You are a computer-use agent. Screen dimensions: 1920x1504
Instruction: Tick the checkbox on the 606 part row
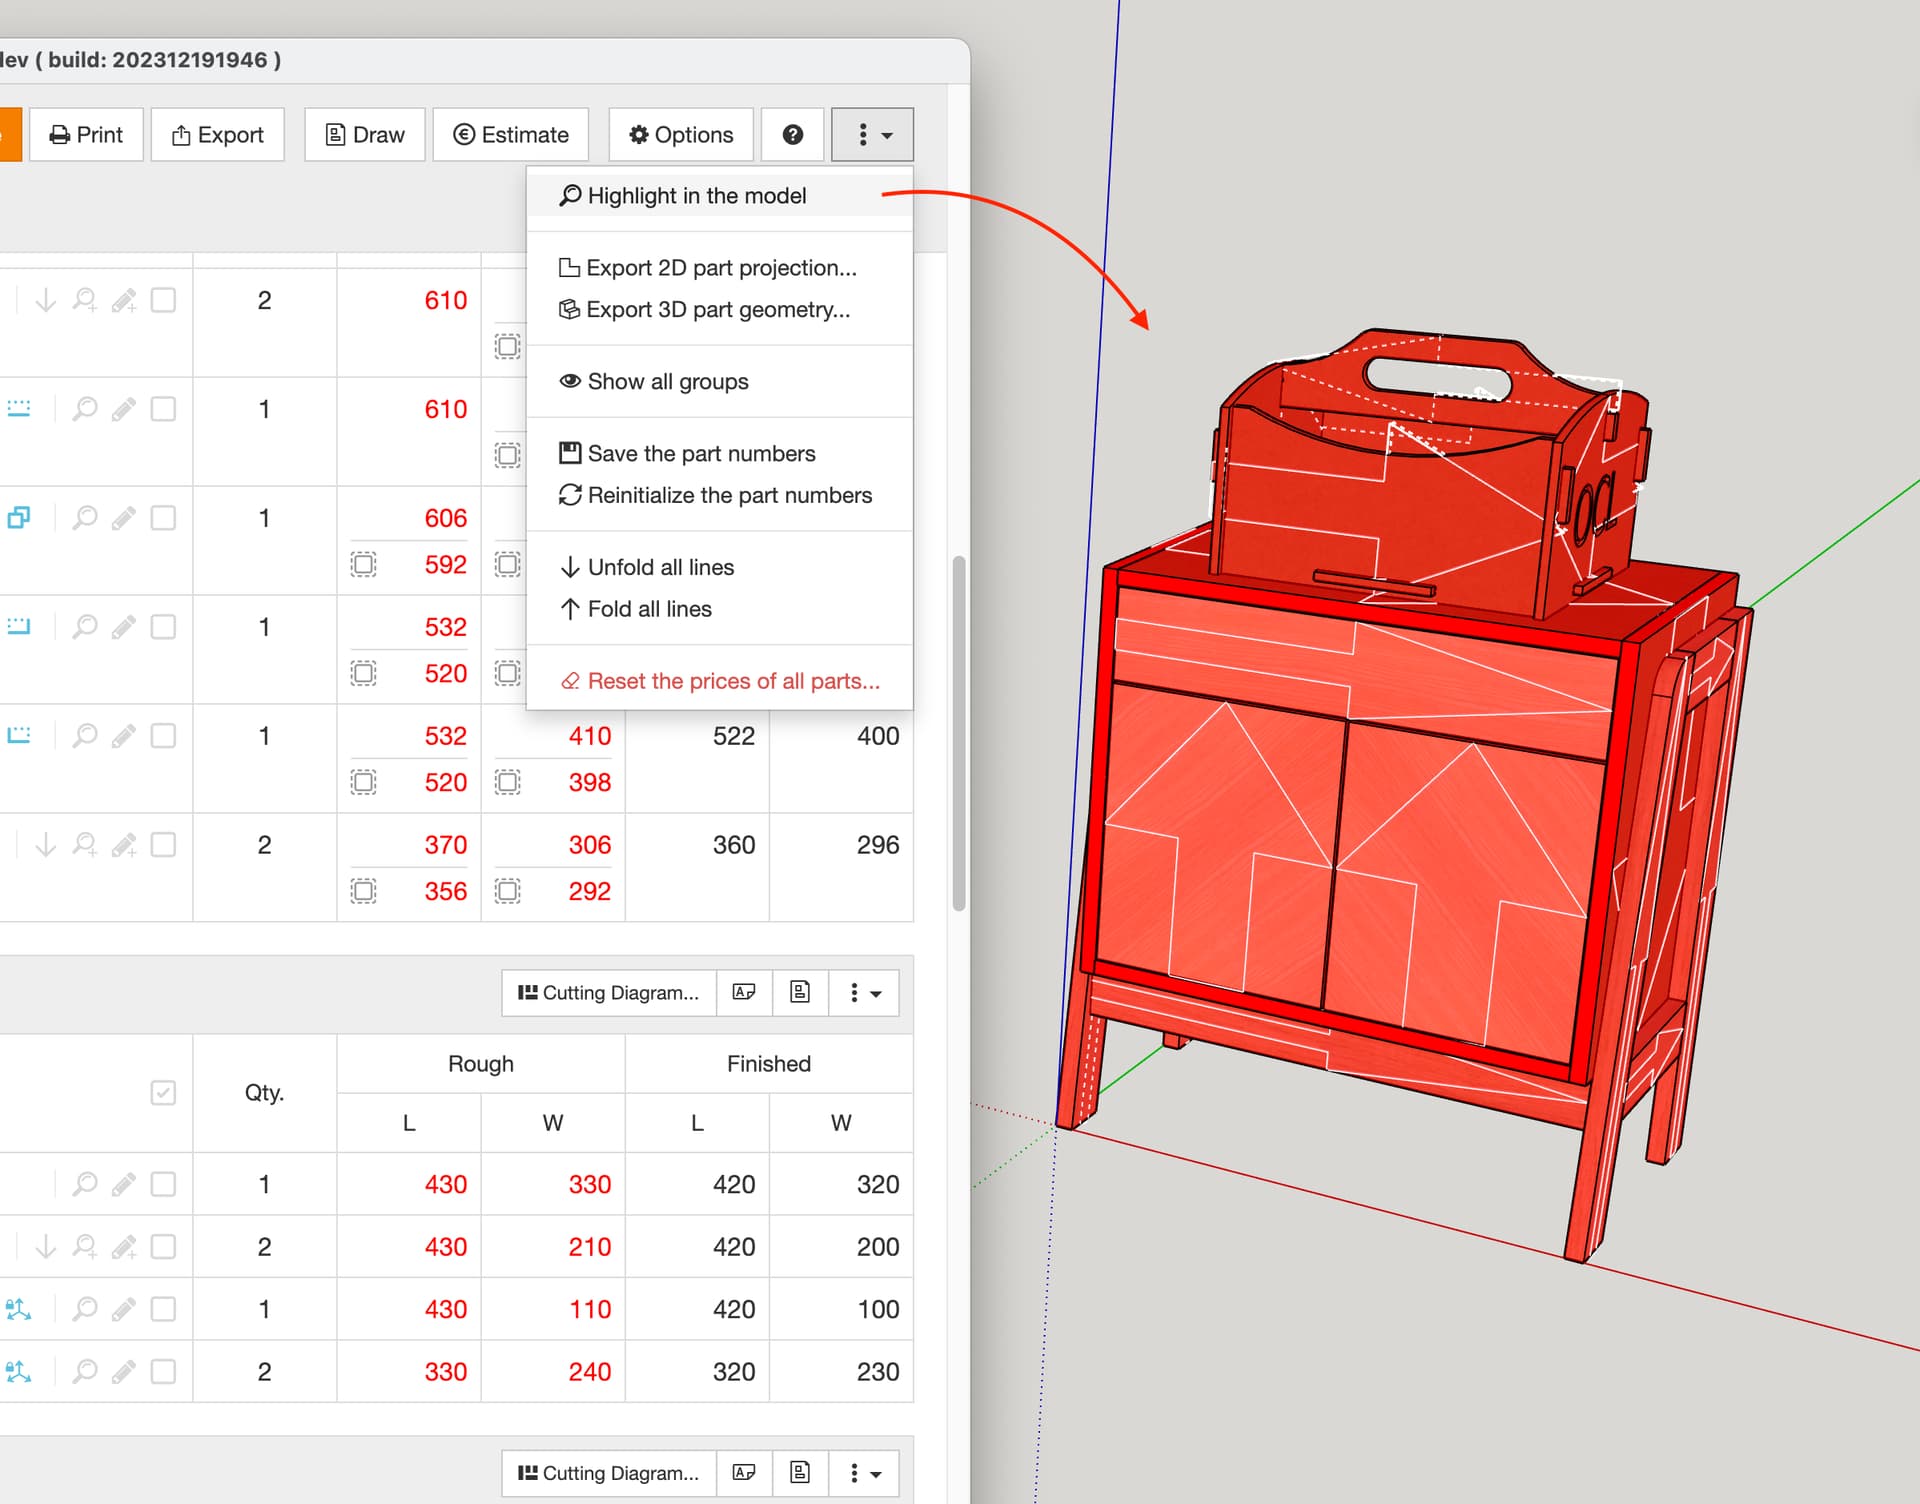coord(164,518)
